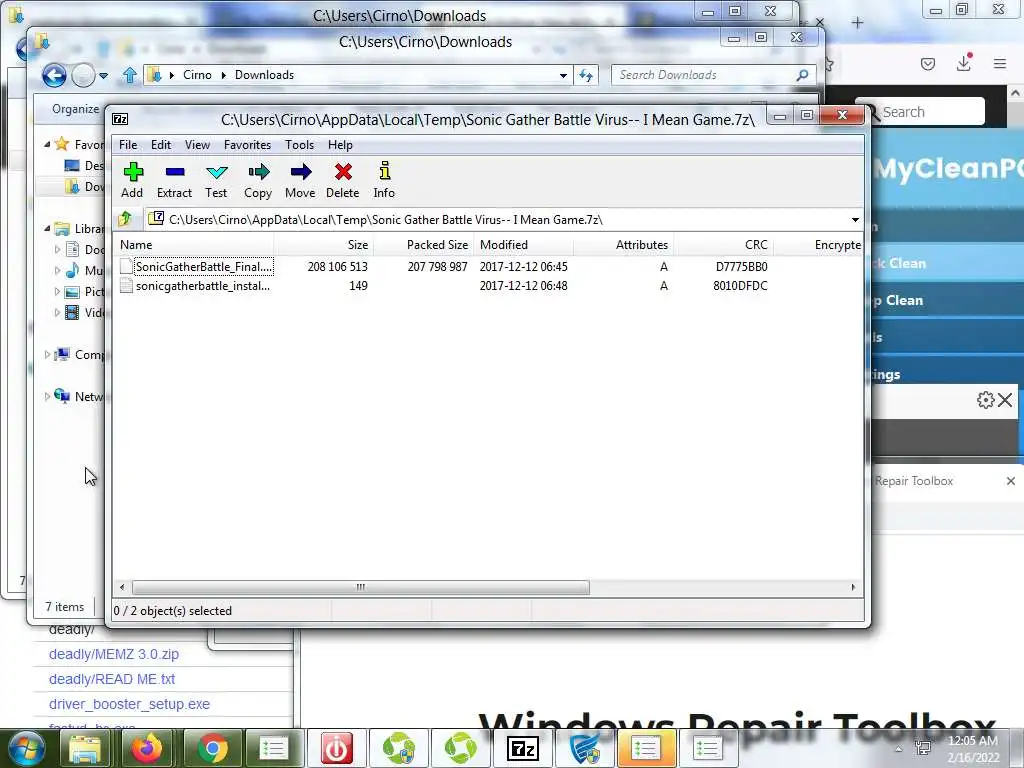Viewport: 1024px width, 768px height.
Task: Open Firefox Pocket icon
Action: tap(928, 63)
